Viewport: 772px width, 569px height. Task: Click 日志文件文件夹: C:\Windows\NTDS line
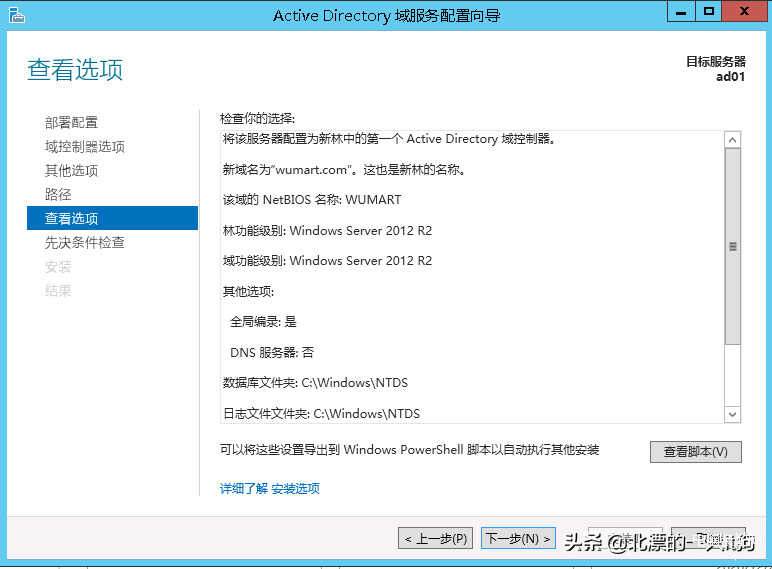point(322,413)
